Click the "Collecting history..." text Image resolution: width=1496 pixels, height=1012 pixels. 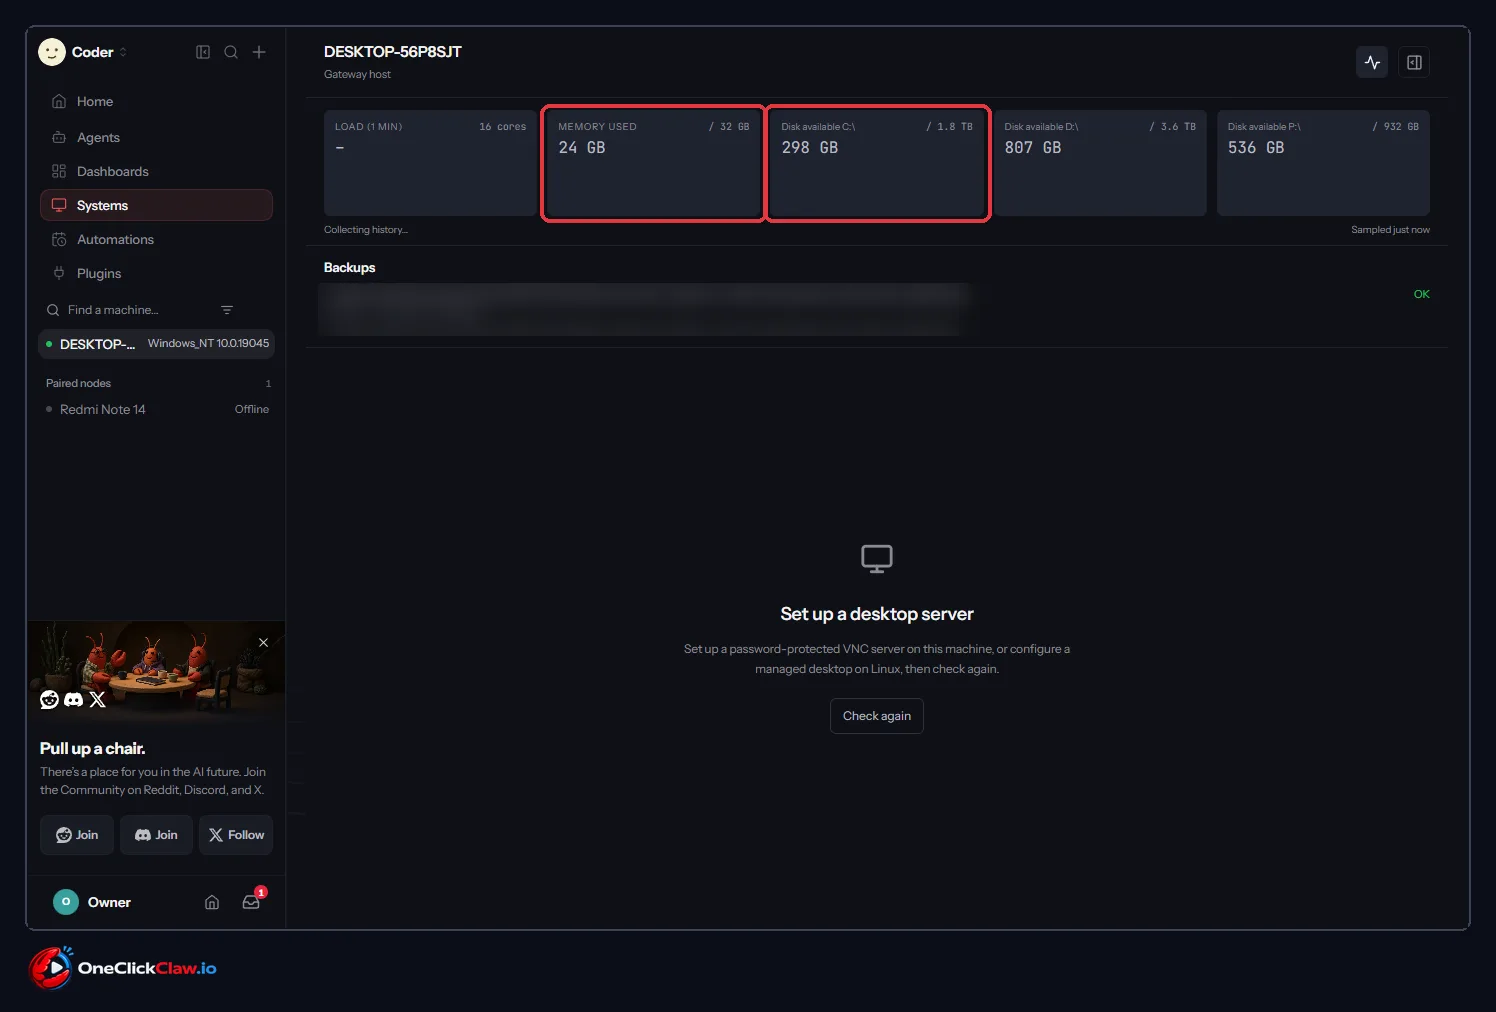366,230
